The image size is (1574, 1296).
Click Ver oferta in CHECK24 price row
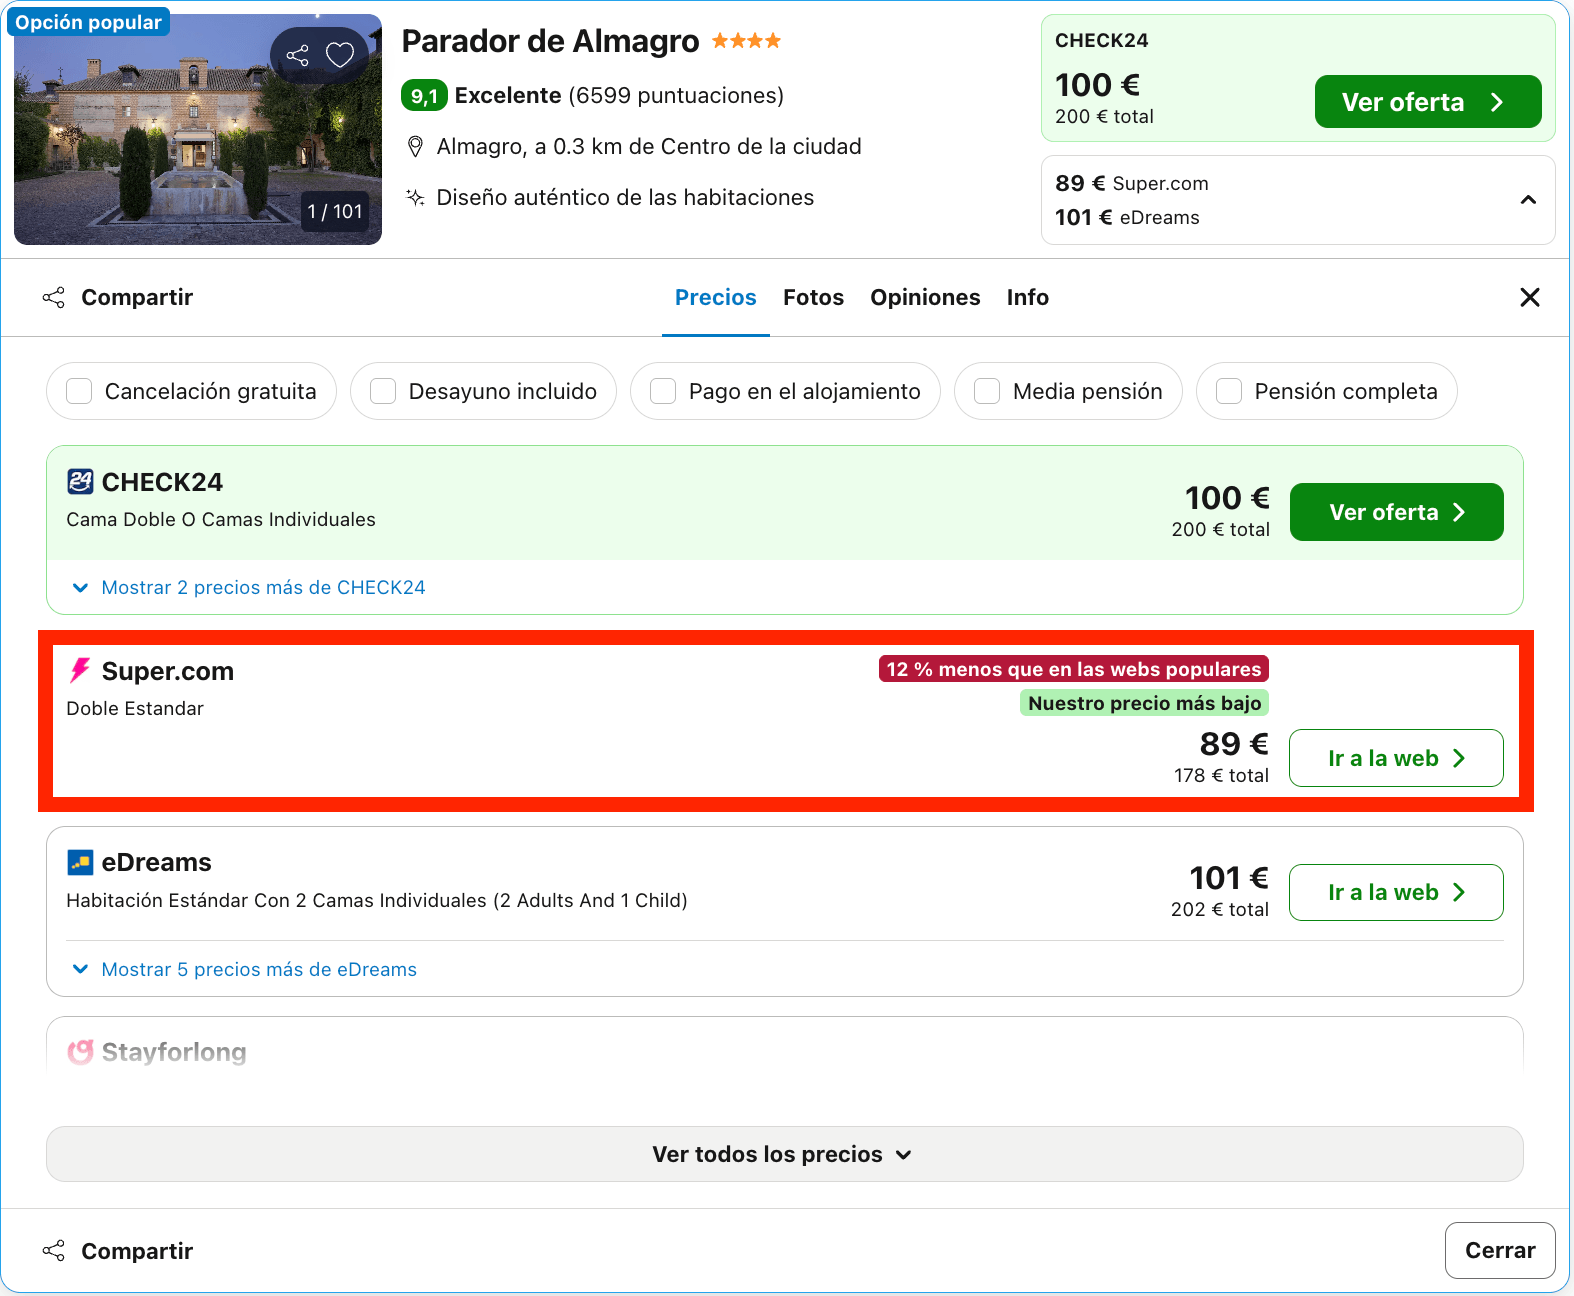(x=1397, y=512)
